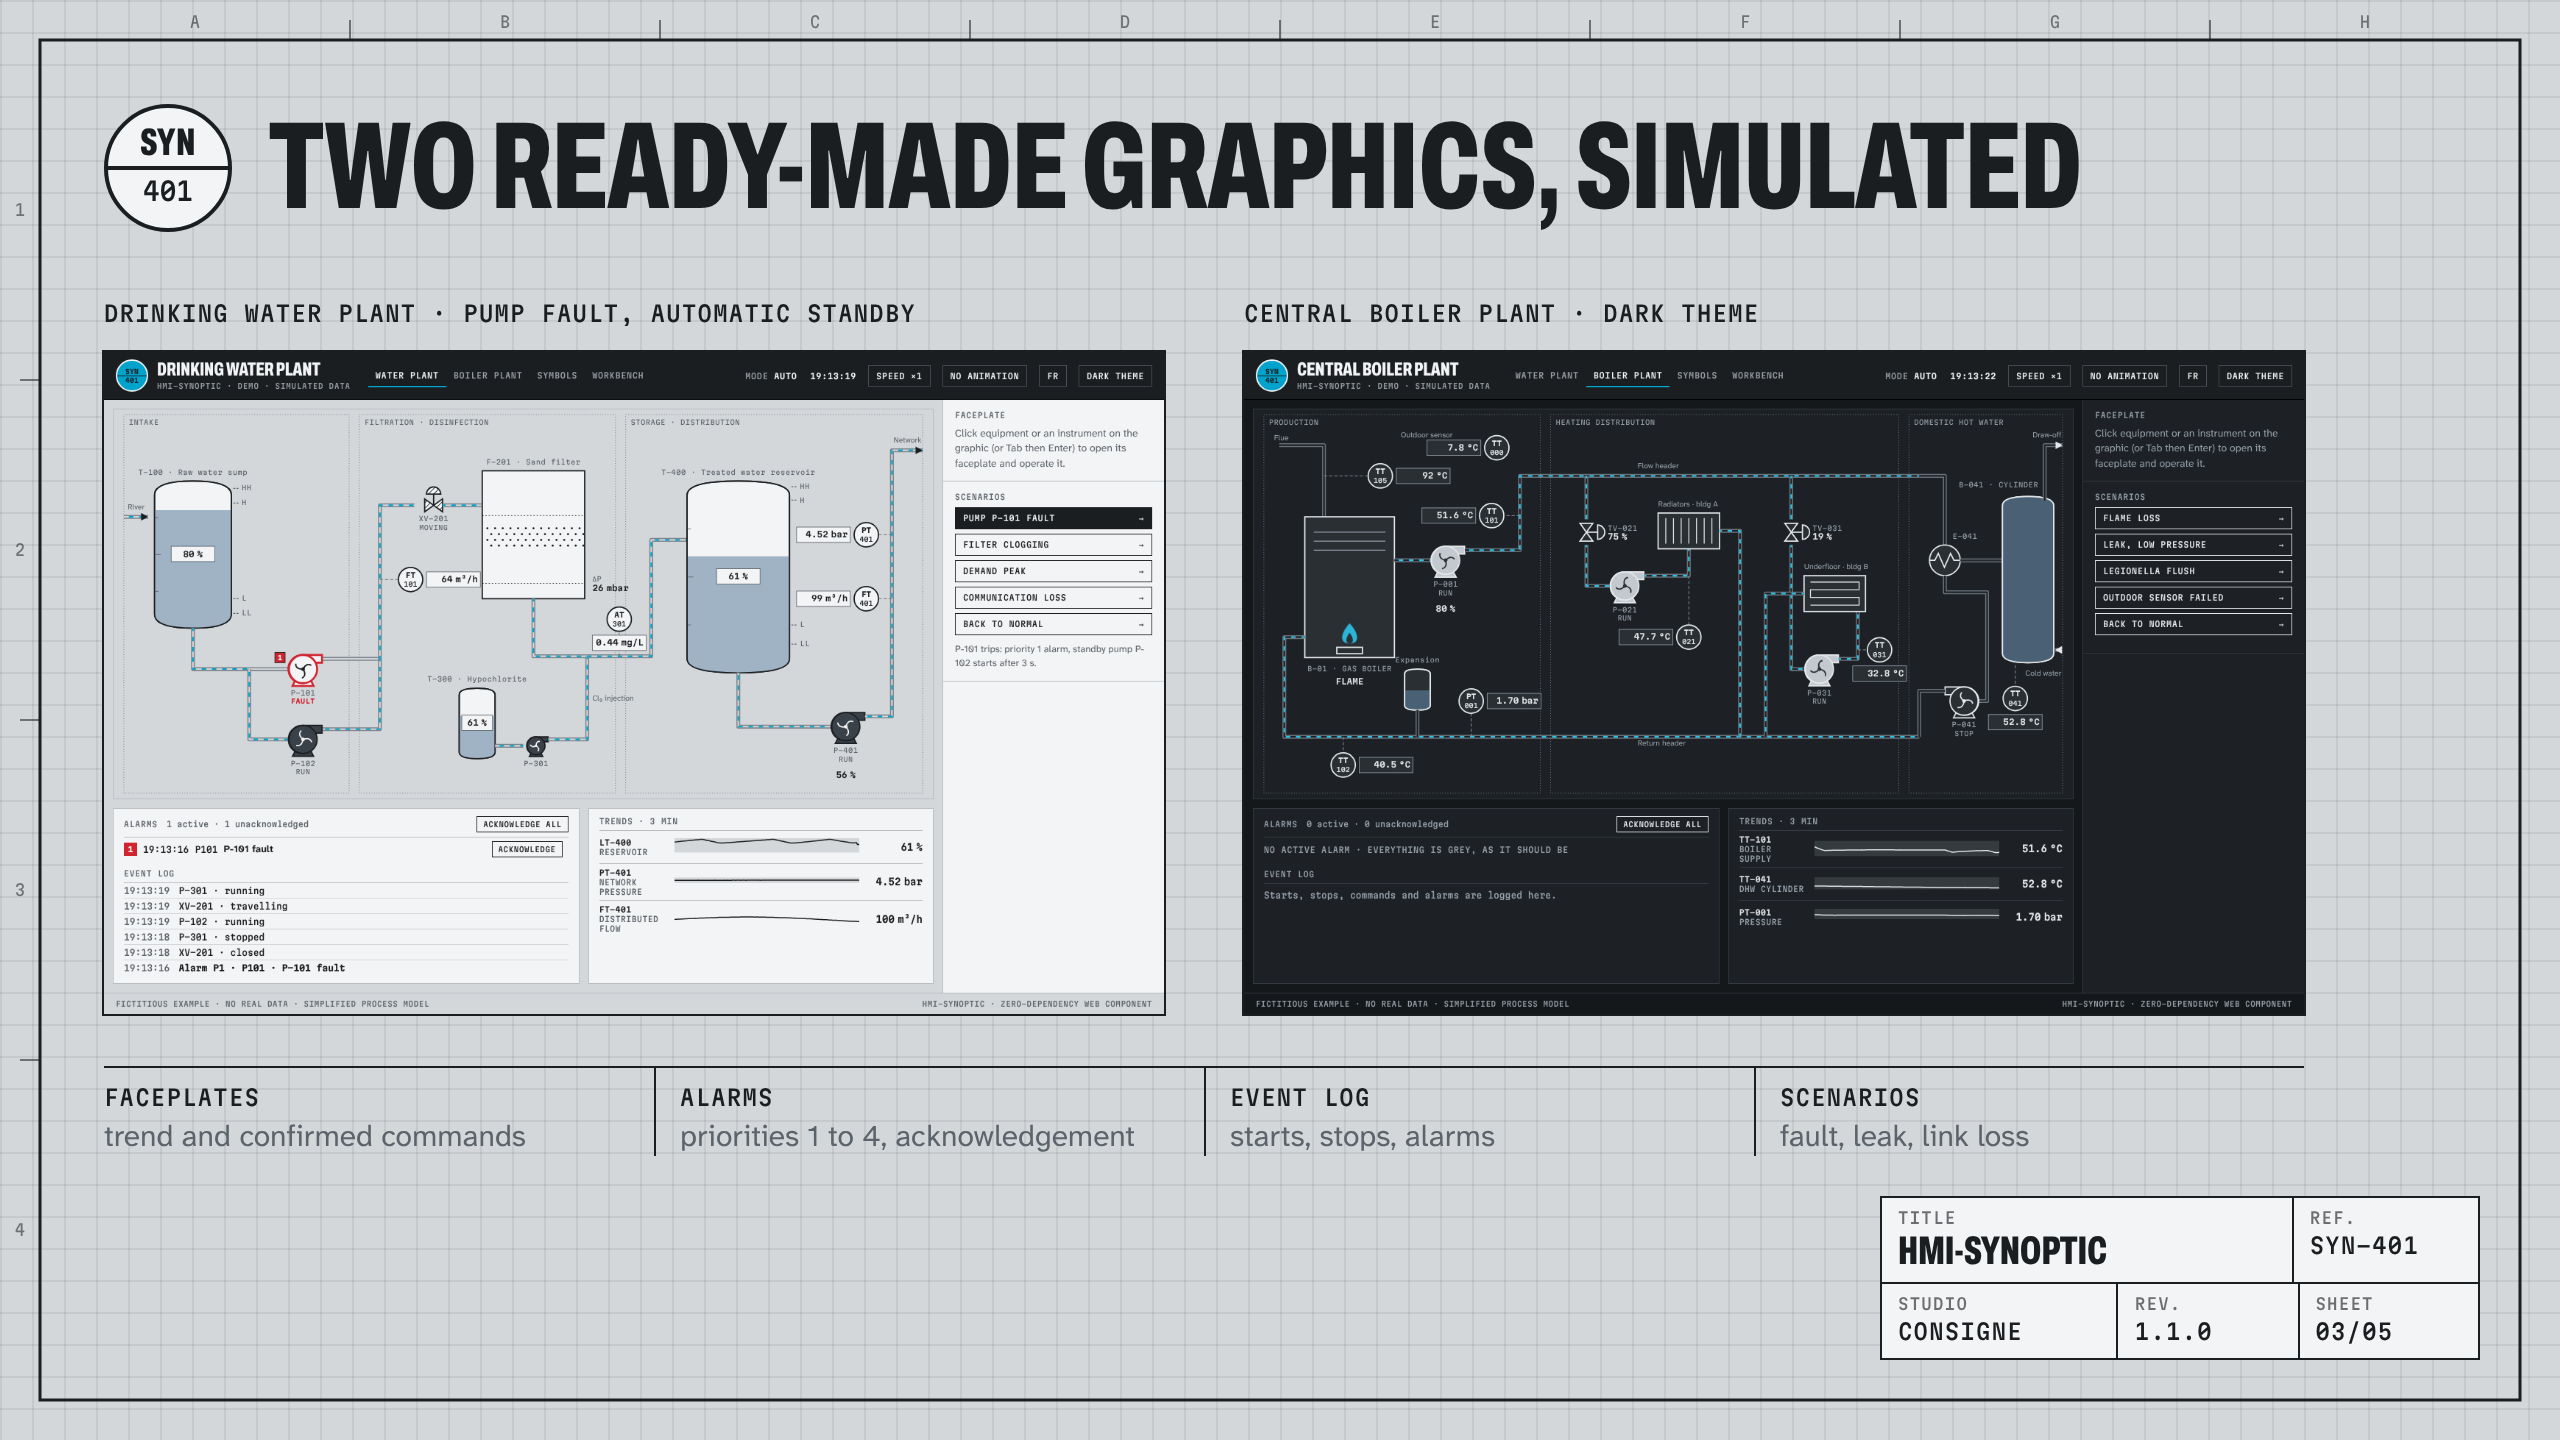2560x1440 pixels.
Task: Select standby pump P-102 in water plant
Action: 303,740
